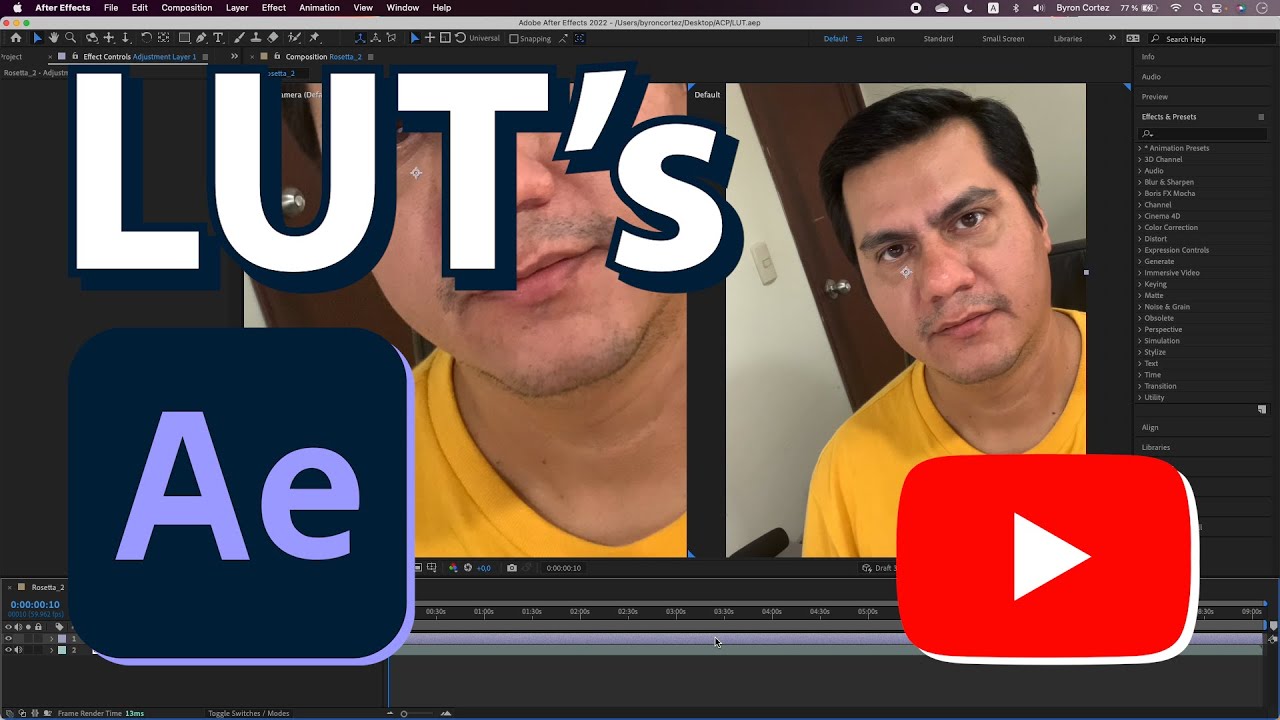Viewport: 1280px width, 720px height.
Task: Expand layer 1 properties in timeline
Action: (x=51, y=638)
